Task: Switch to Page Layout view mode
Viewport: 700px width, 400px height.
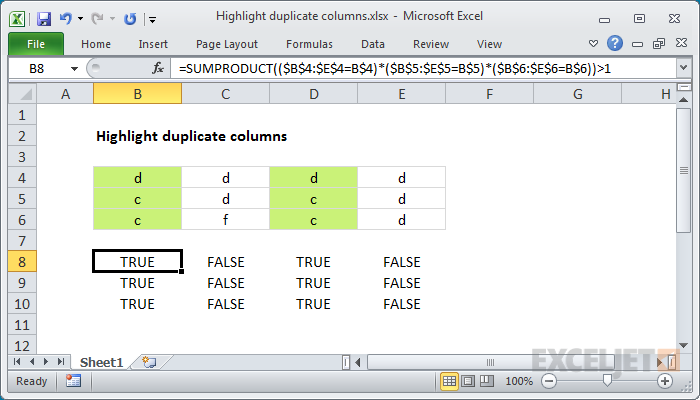Action: [468, 381]
